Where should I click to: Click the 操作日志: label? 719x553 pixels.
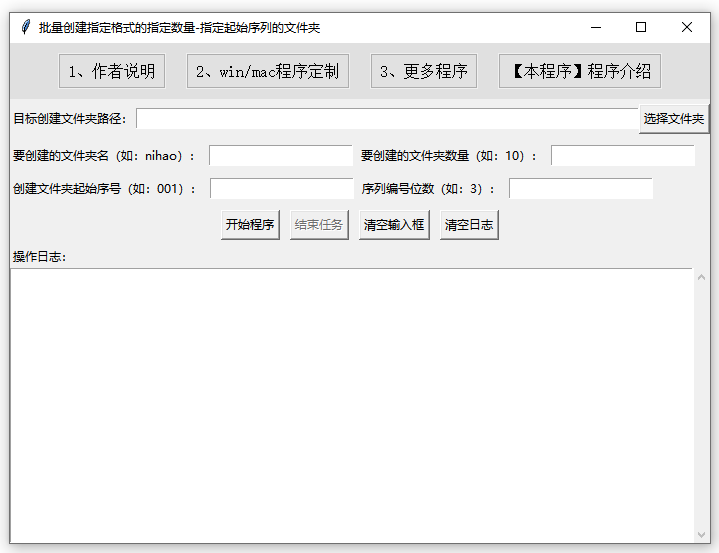[39, 257]
